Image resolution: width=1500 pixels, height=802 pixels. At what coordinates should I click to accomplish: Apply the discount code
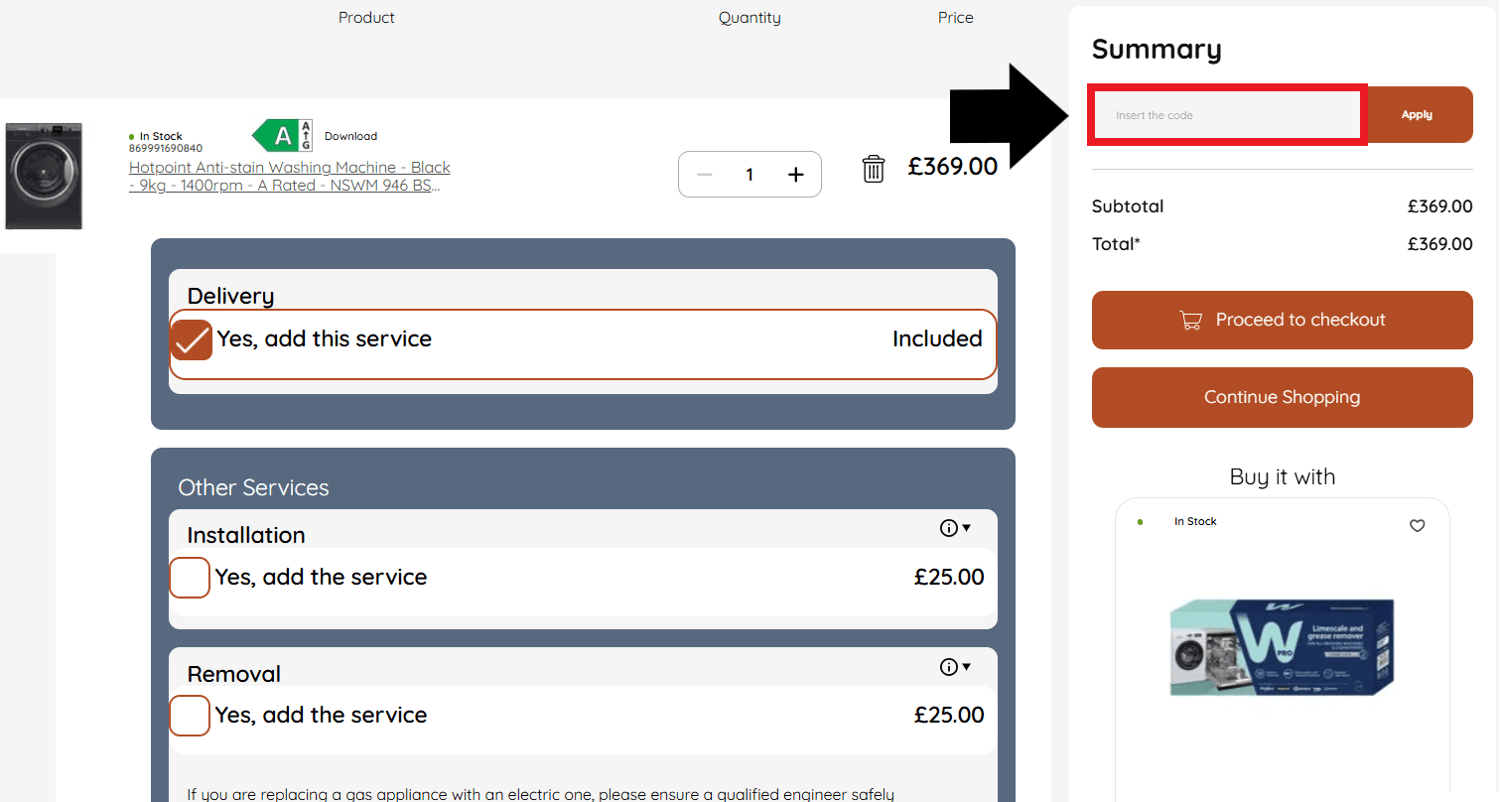[x=1418, y=115]
